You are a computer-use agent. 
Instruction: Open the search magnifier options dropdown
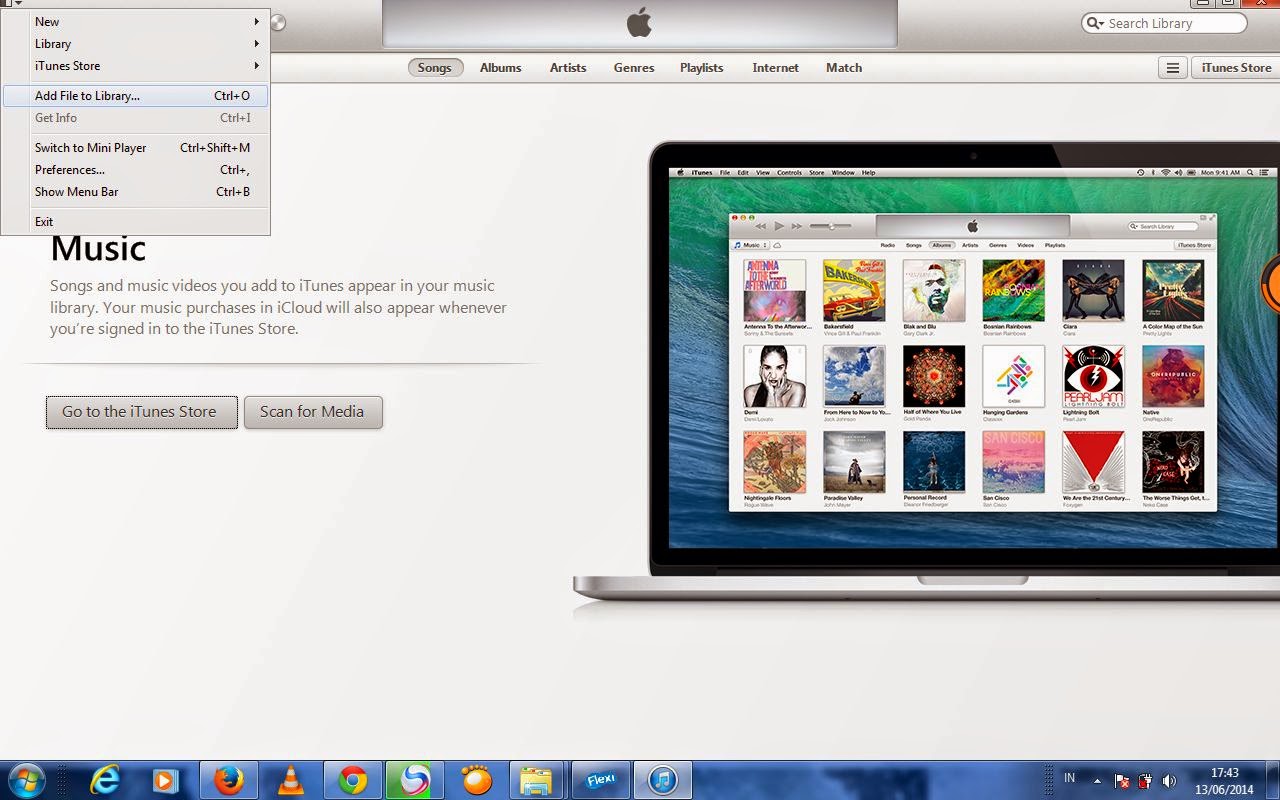coord(1096,23)
